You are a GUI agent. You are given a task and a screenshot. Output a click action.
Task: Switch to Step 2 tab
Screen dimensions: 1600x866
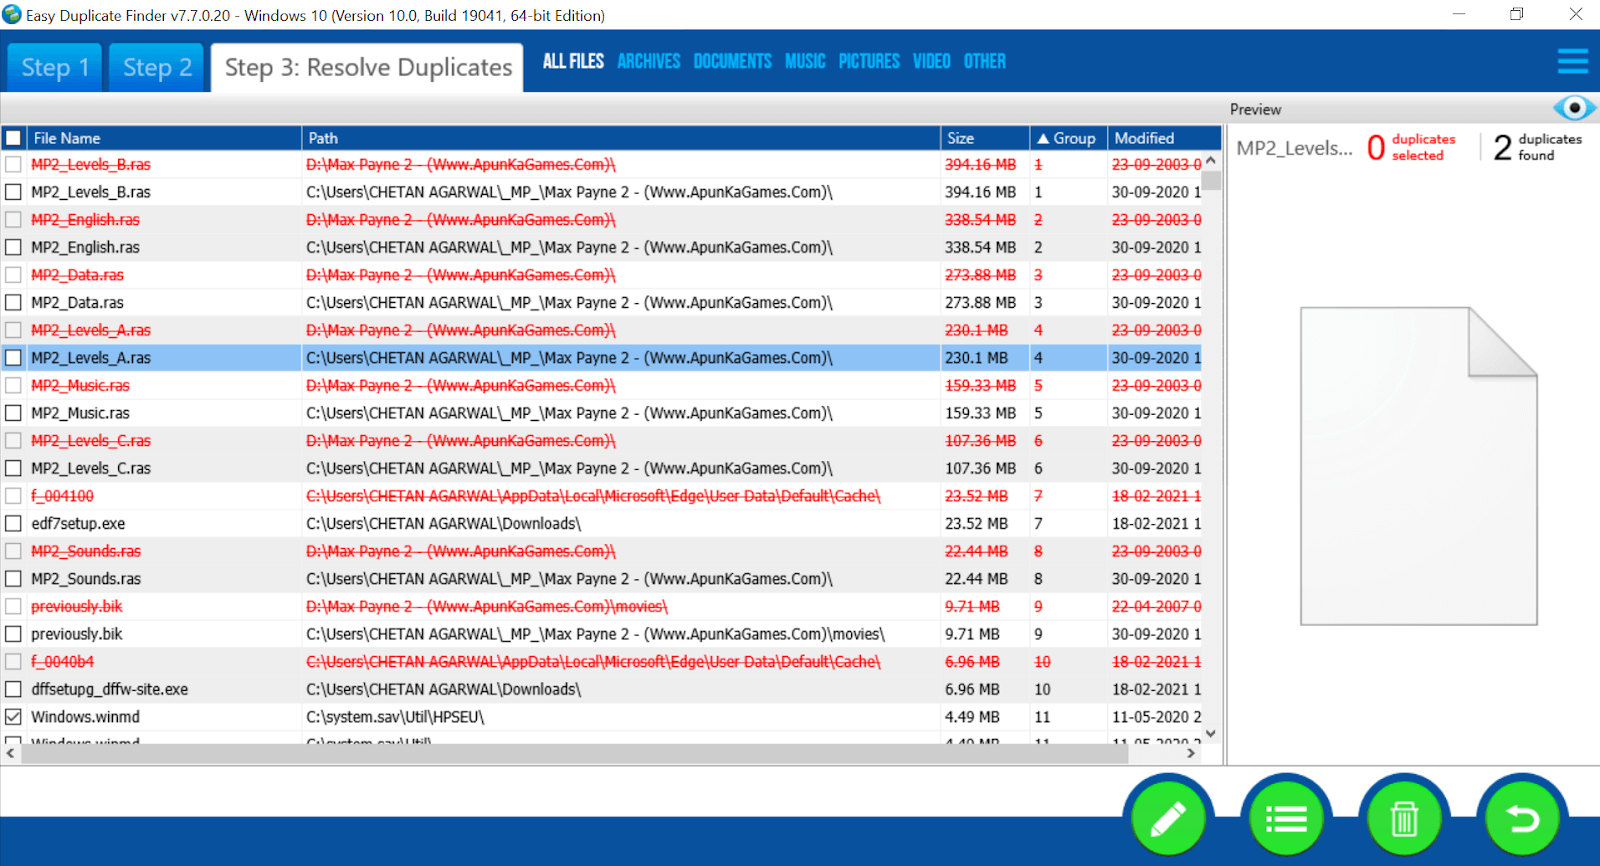click(157, 67)
